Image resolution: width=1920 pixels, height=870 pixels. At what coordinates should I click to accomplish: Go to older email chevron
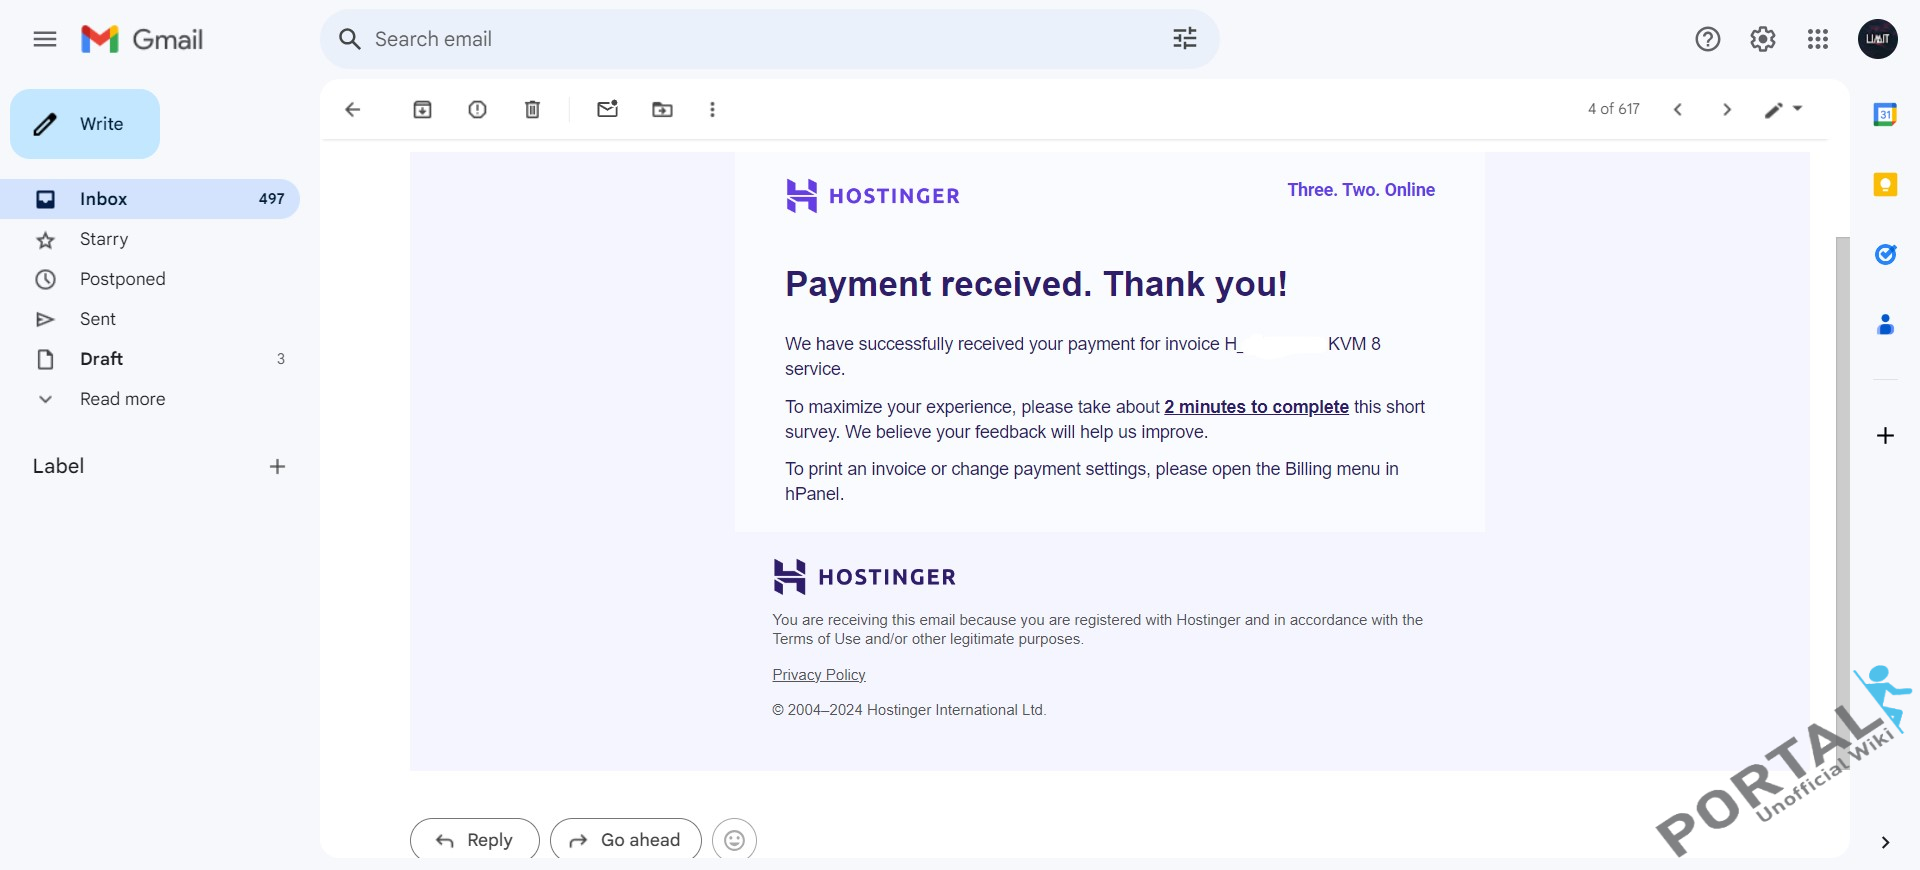click(1727, 110)
